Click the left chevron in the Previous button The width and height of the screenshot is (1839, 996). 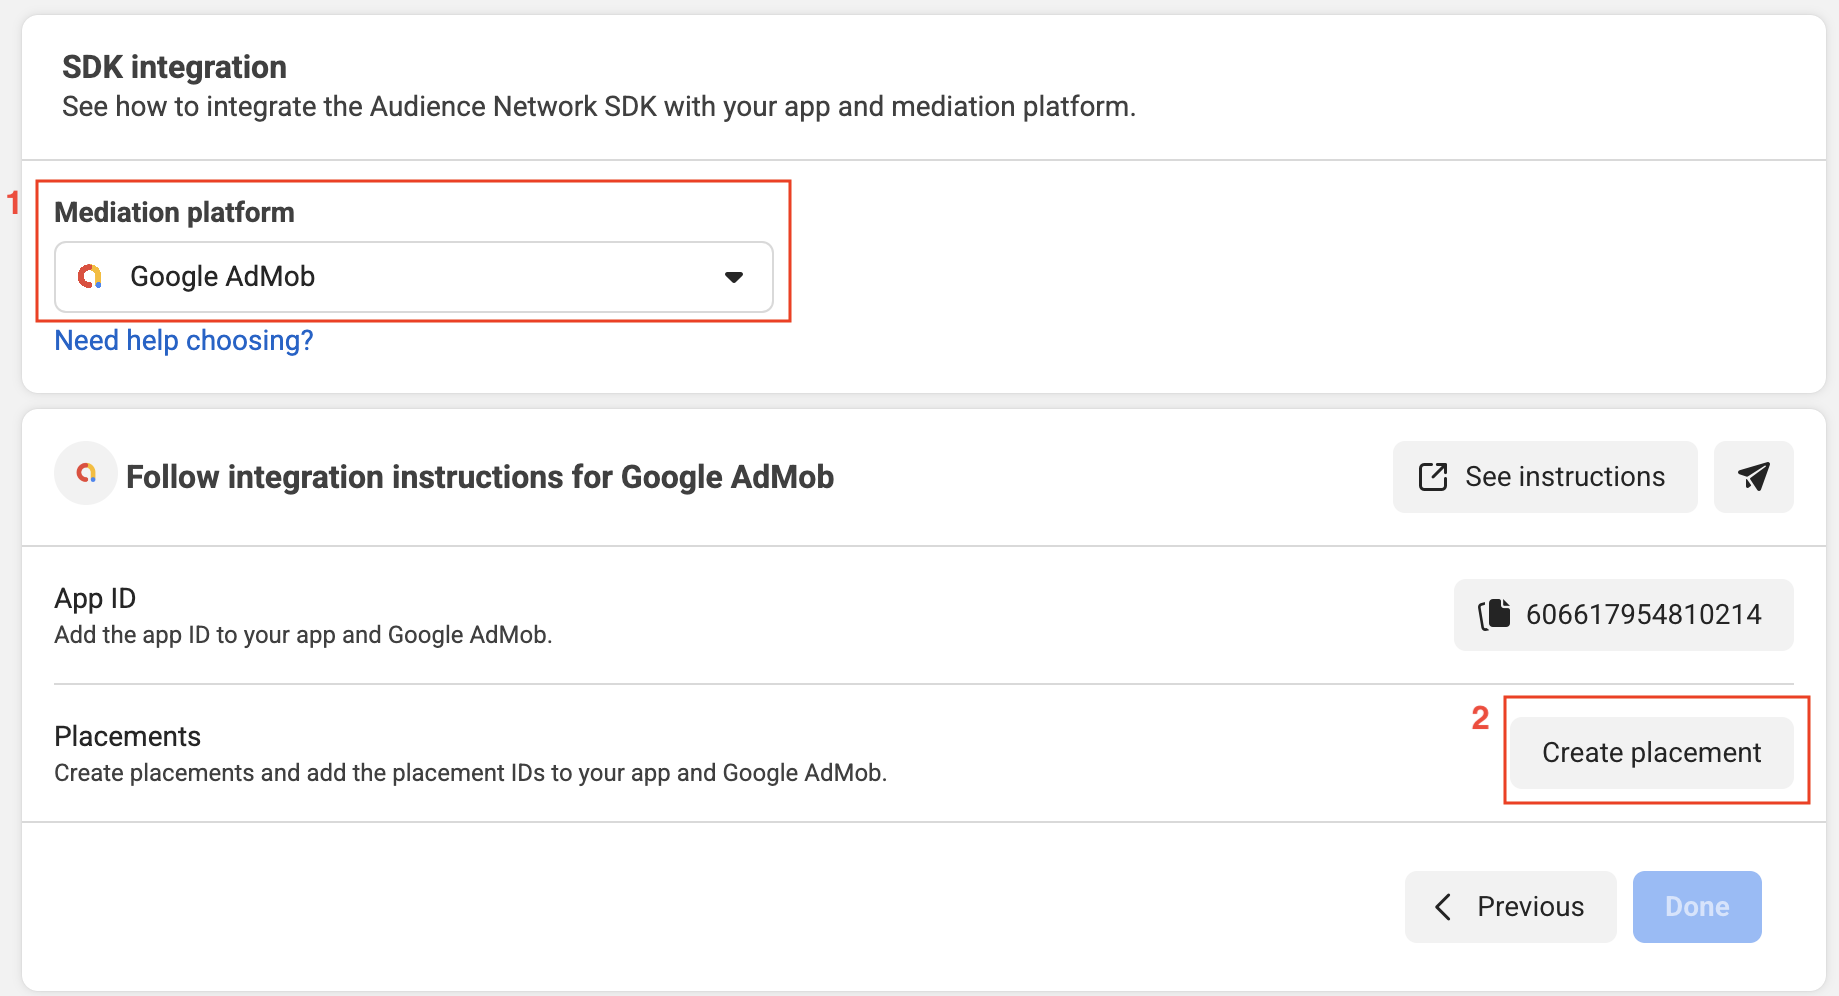1443,907
